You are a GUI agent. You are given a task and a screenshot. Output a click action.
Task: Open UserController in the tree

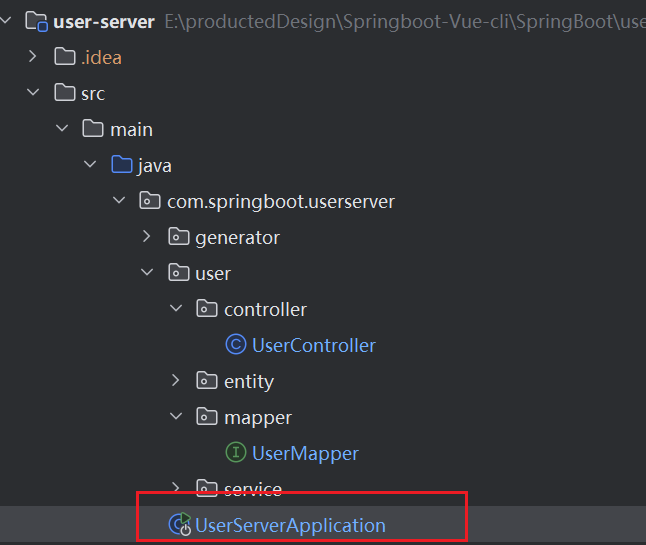point(313,345)
